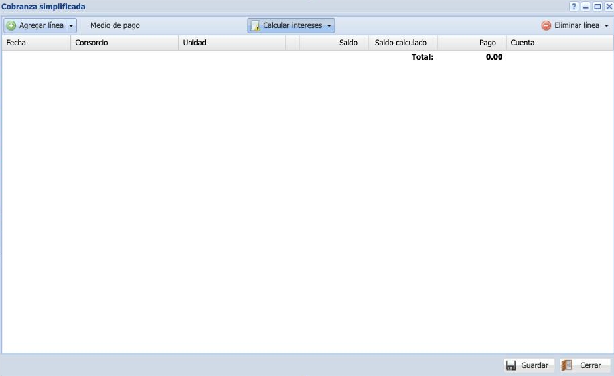
Task: Click the floppy disk Guardar icon
Action: [511, 365]
